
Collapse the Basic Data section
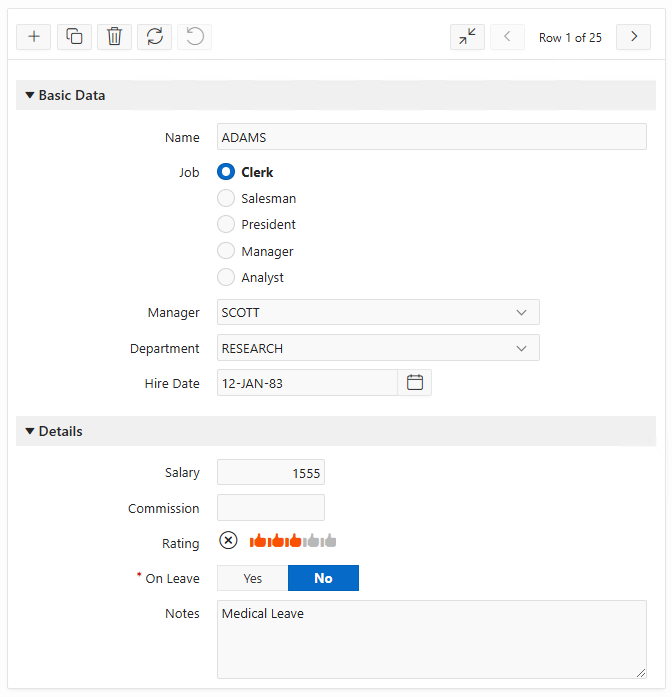pyautogui.click(x=30, y=95)
